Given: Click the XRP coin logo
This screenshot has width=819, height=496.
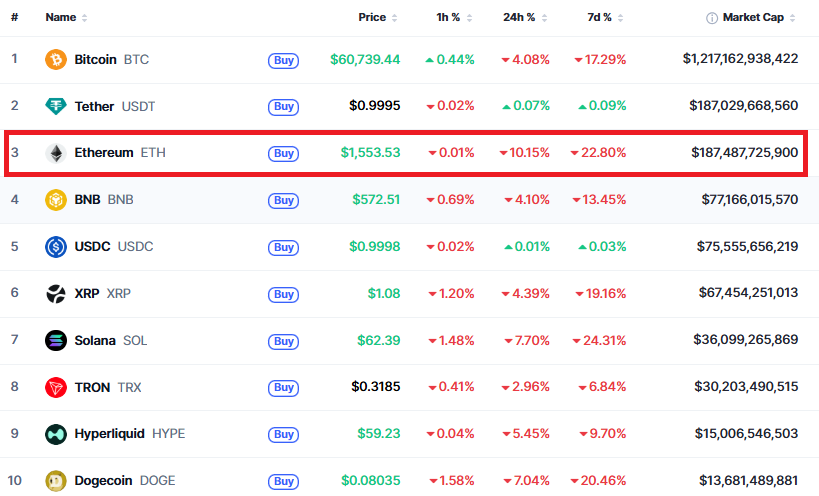Looking at the screenshot, I should tap(56, 294).
